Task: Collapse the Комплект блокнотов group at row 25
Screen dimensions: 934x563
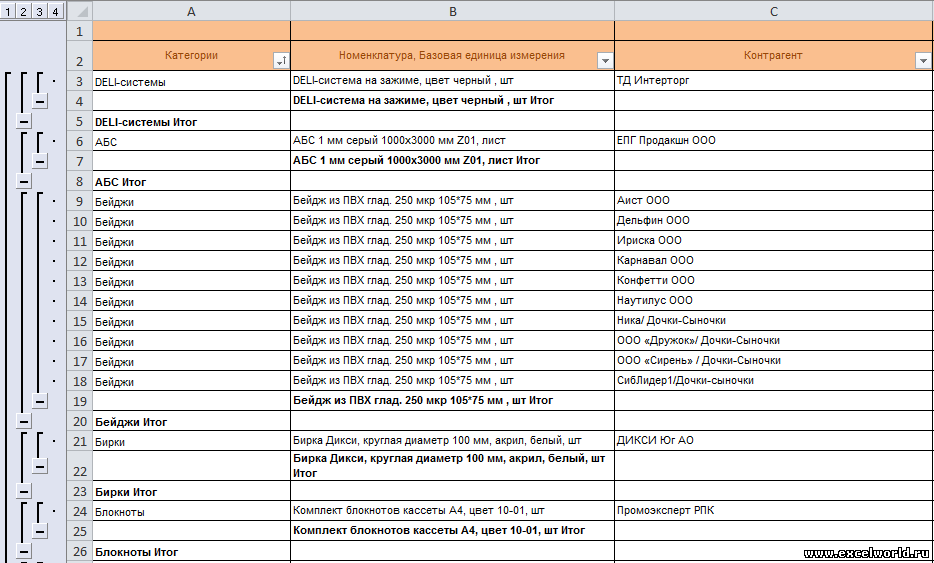Action: pos(40,531)
